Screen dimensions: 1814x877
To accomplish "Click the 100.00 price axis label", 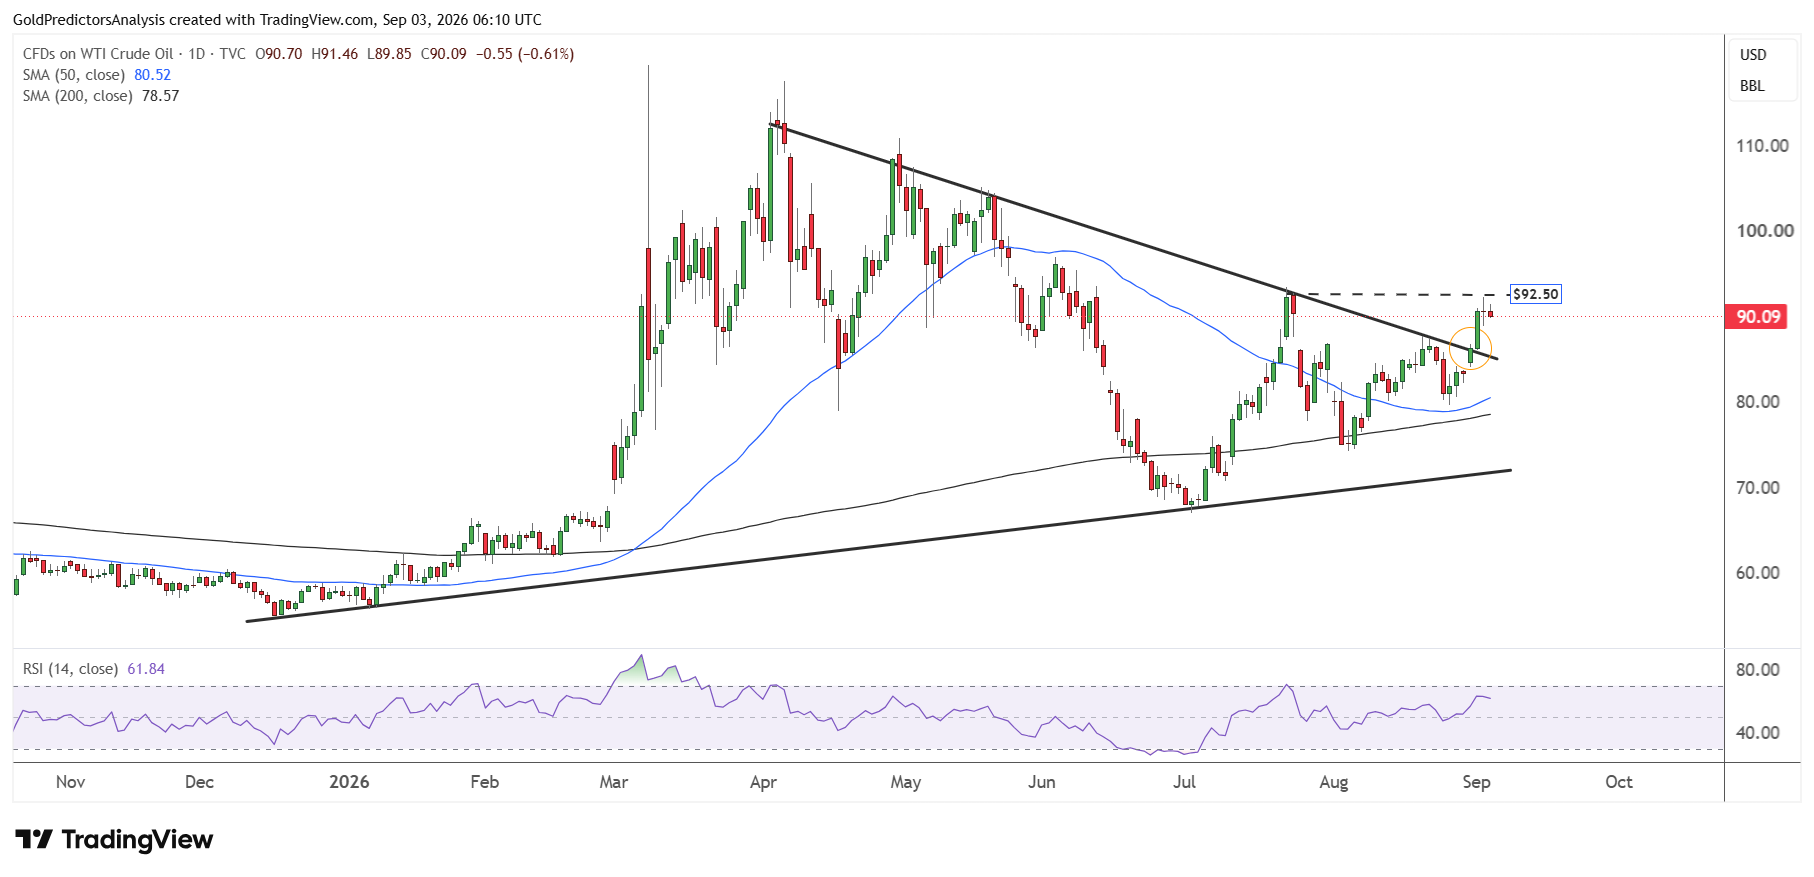I will coord(1765,231).
